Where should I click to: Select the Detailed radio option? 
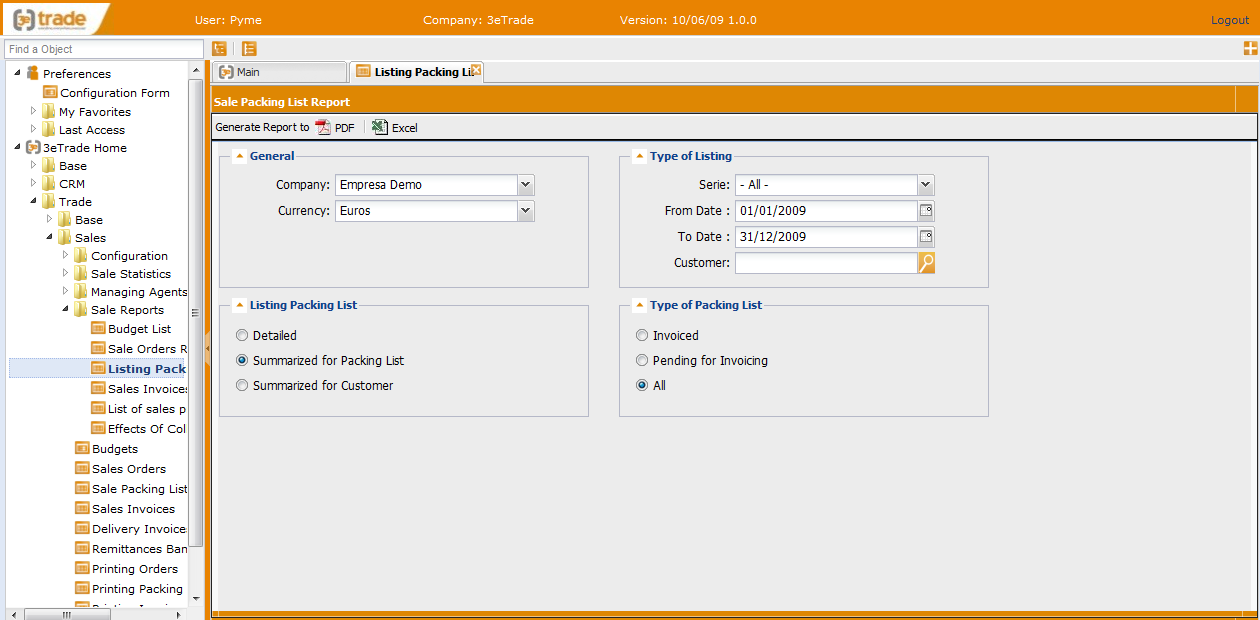pyautogui.click(x=242, y=336)
